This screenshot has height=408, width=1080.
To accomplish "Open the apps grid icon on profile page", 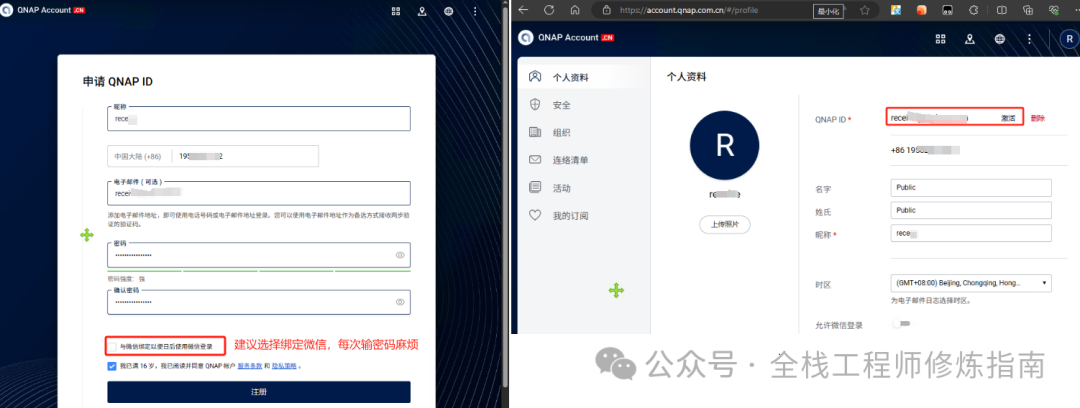I will click(940, 38).
